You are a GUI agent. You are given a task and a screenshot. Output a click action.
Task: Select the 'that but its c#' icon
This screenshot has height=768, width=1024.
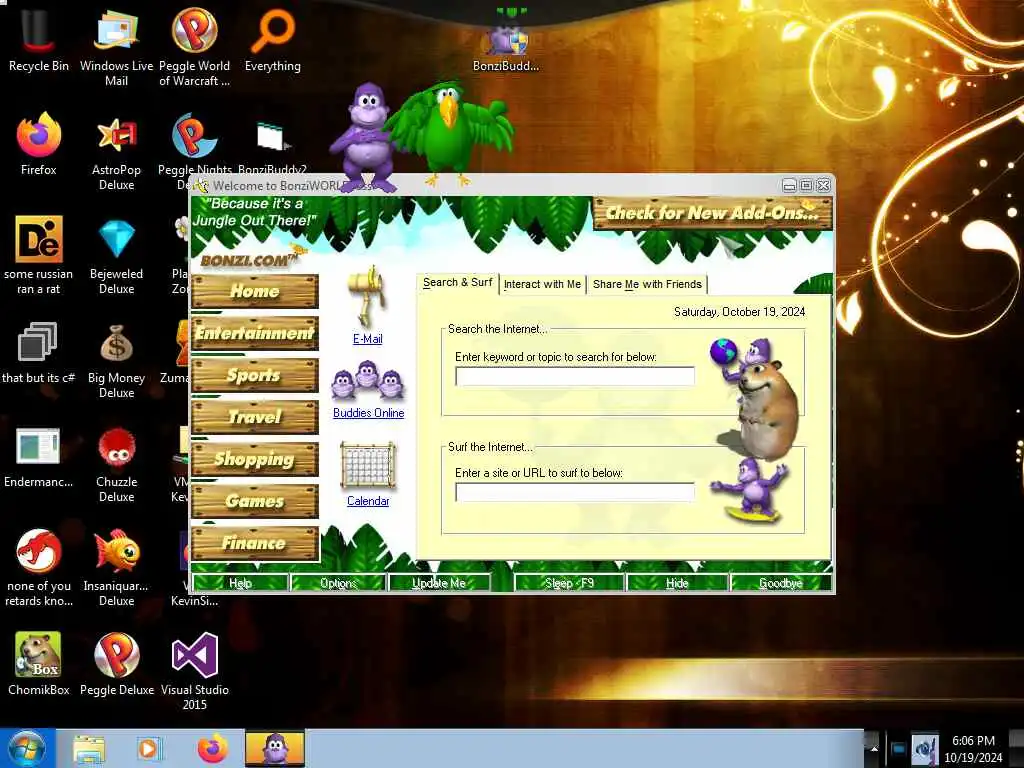(x=39, y=353)
